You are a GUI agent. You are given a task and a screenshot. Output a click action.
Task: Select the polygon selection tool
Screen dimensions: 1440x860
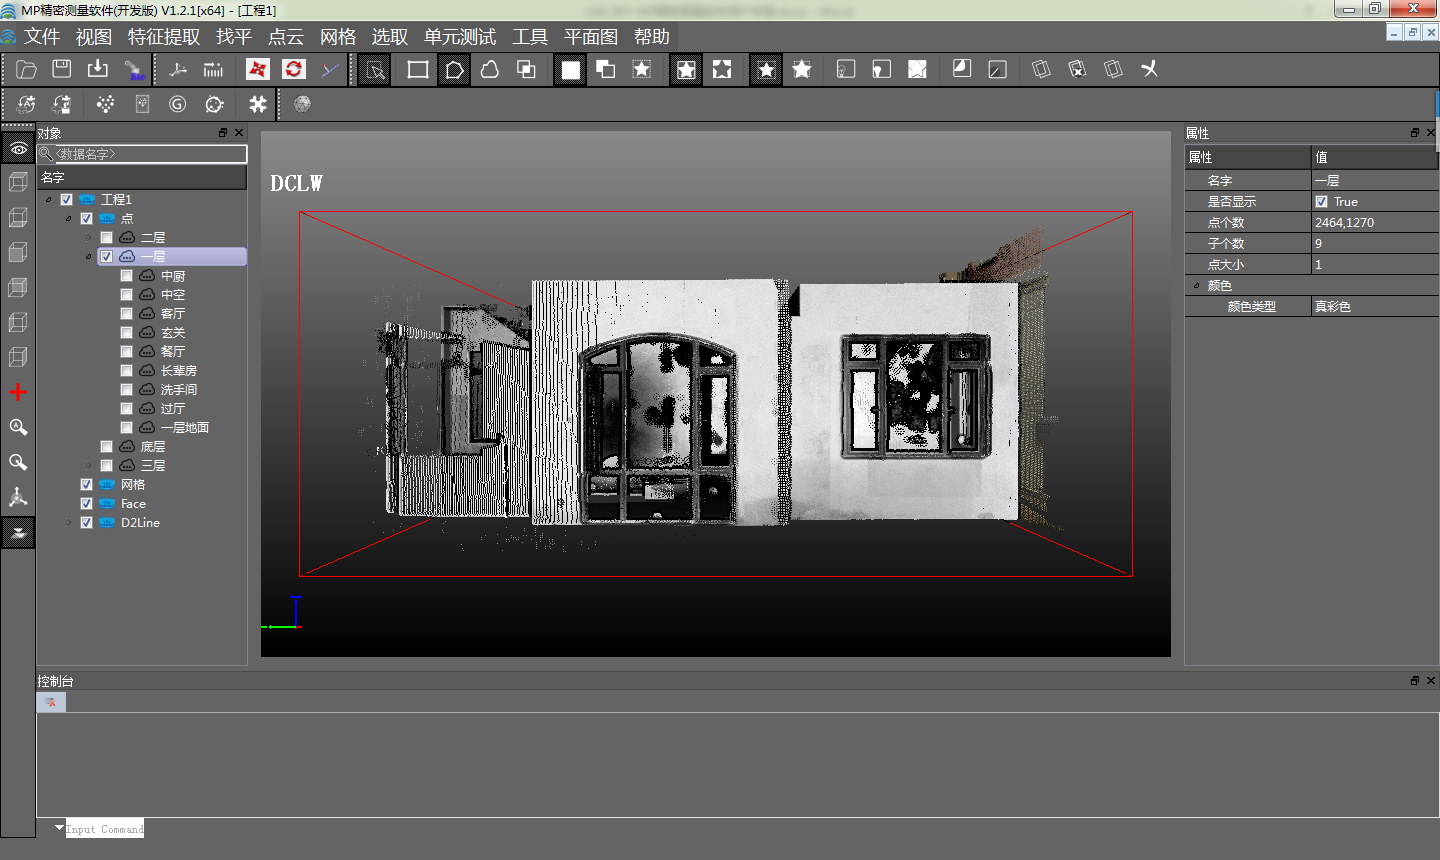(x=454, y=69)
